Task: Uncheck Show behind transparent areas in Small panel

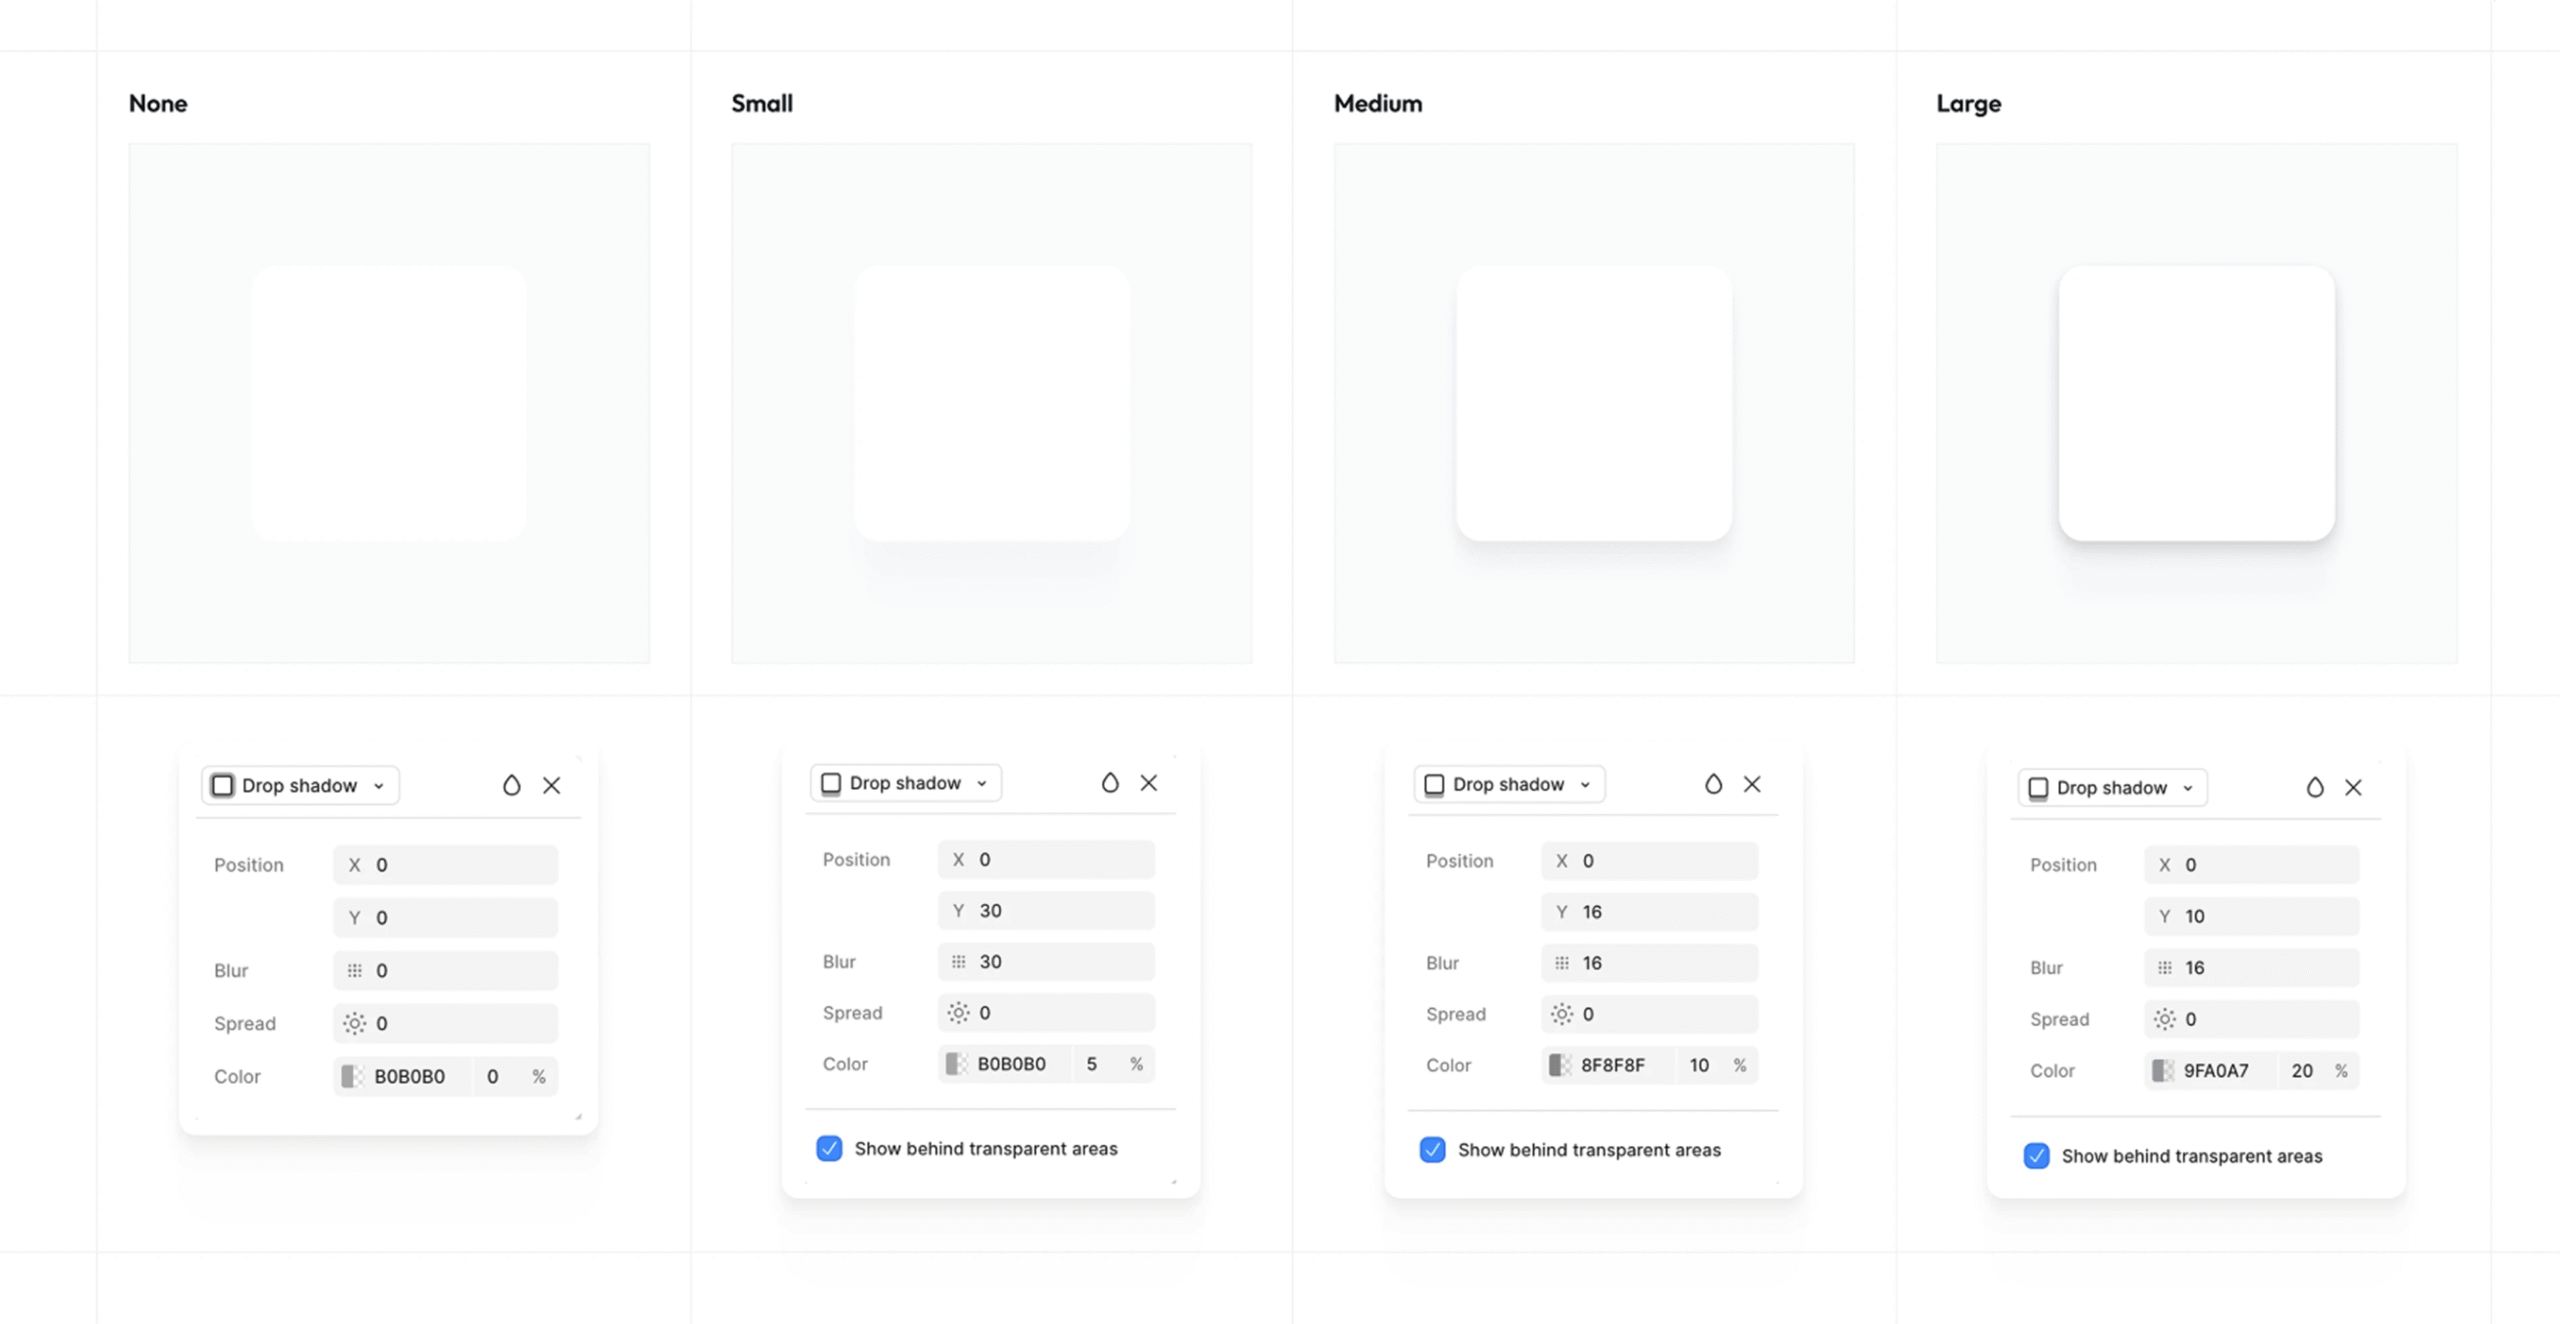Action: pos(829,1148)
